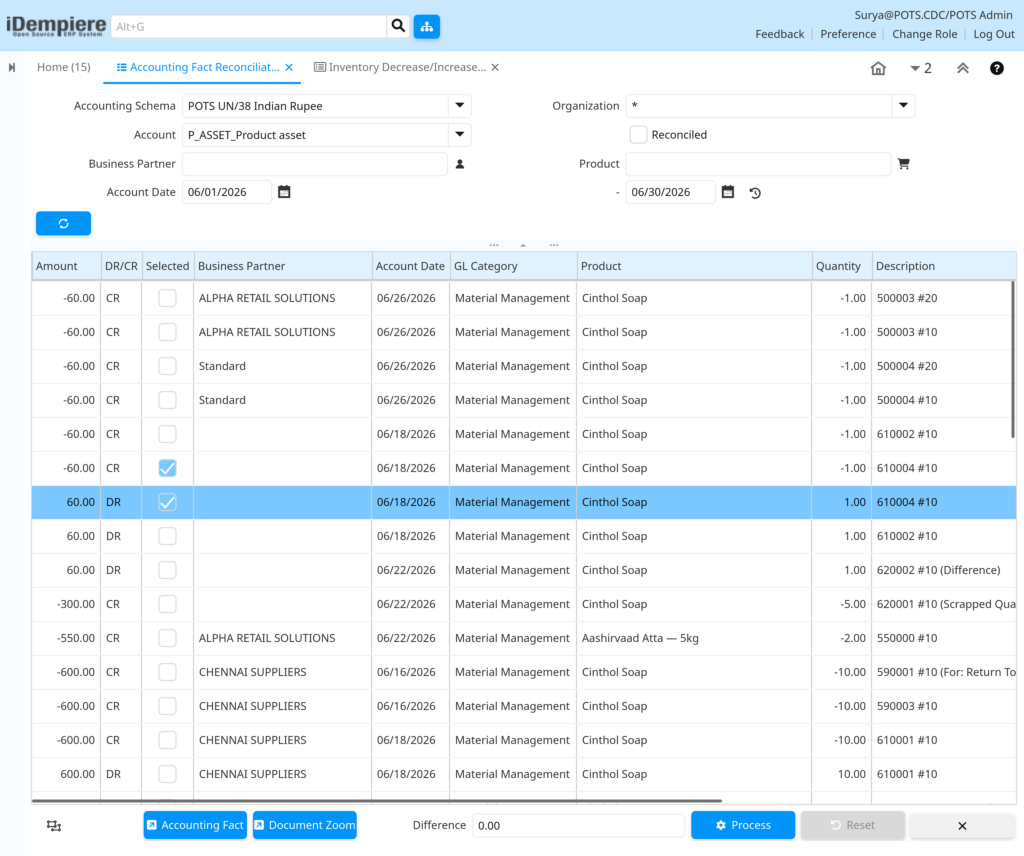Click the Process button
This screenshot has width=1024, height=856.
point(743,825)
